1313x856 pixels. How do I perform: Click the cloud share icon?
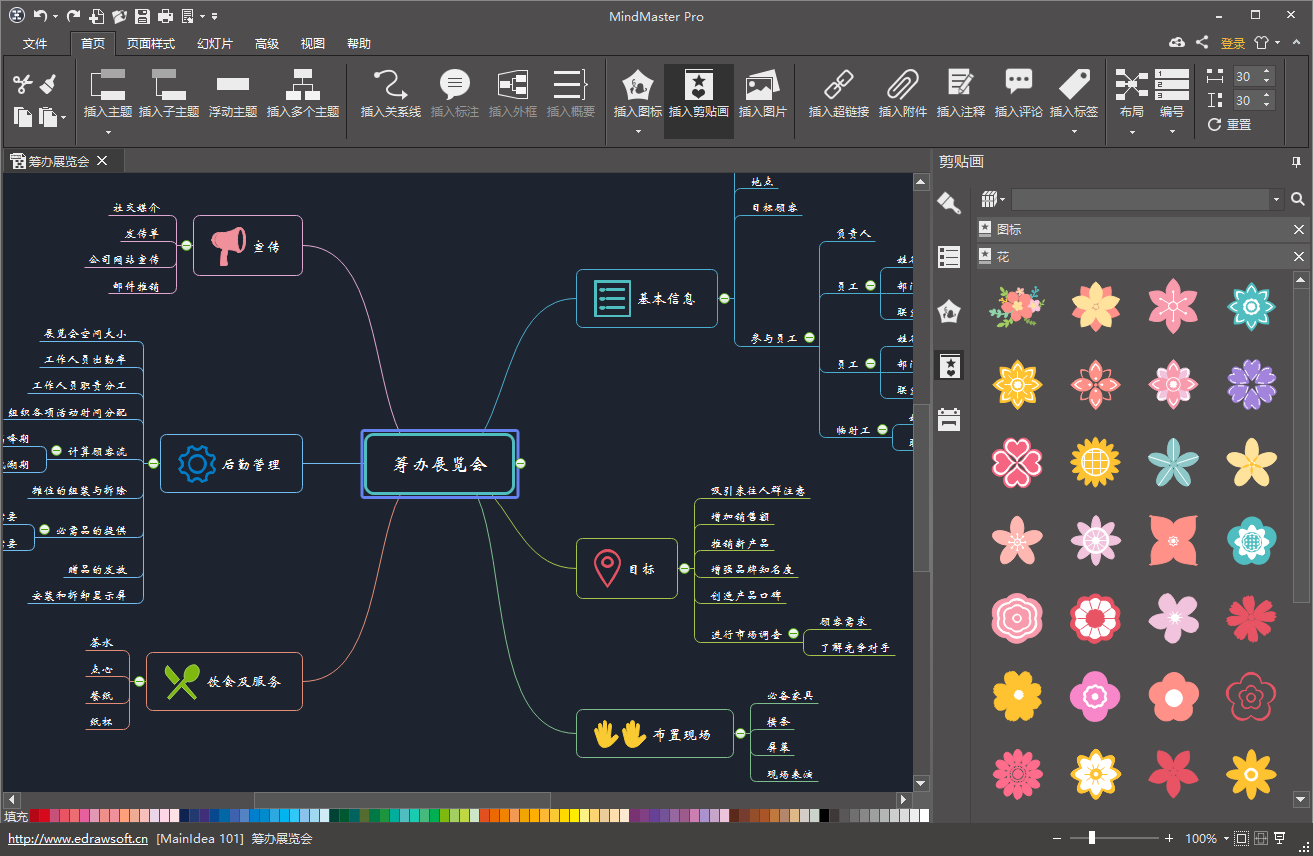coord(1176,43)
